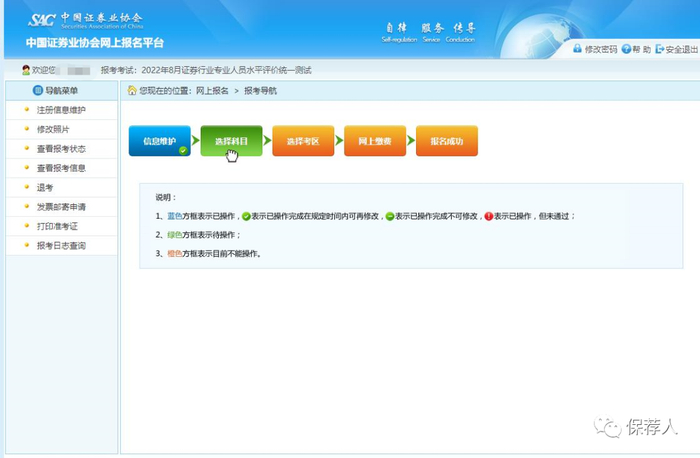Click the arrow between 信息维护 and 选择科目
700x458 pixels.
coord(196,141)
